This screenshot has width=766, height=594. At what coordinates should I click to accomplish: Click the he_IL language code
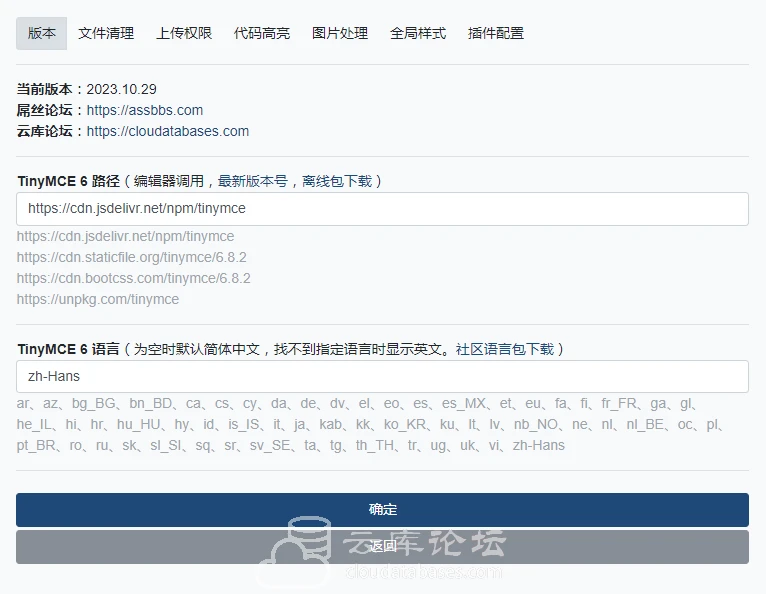point(34,424)
